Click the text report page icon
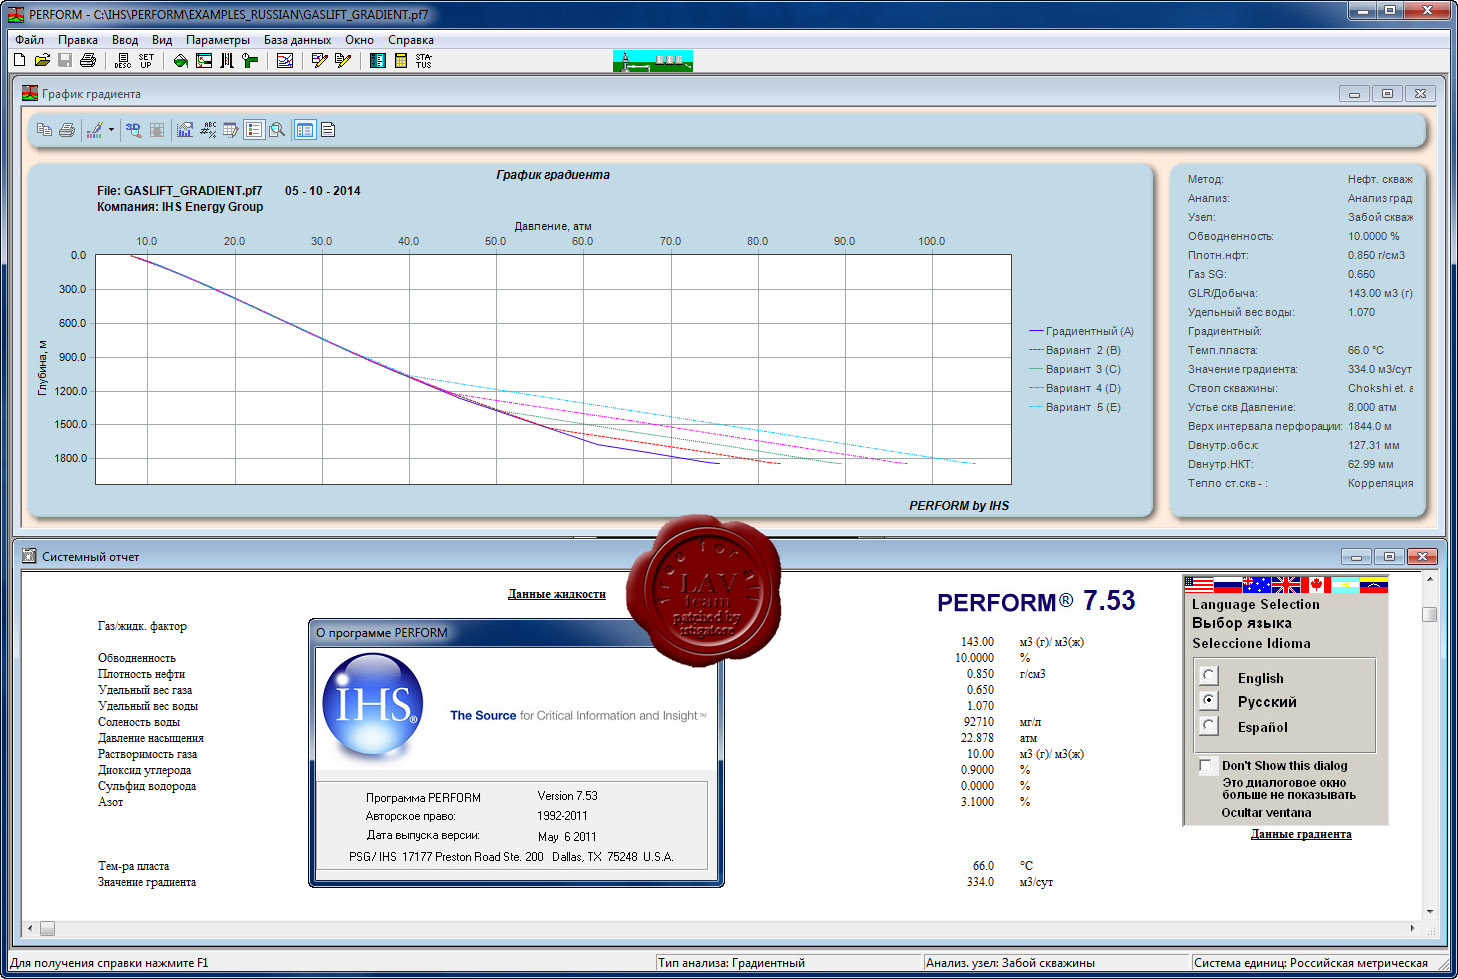The image size is (1458, 979). (328, 130)
